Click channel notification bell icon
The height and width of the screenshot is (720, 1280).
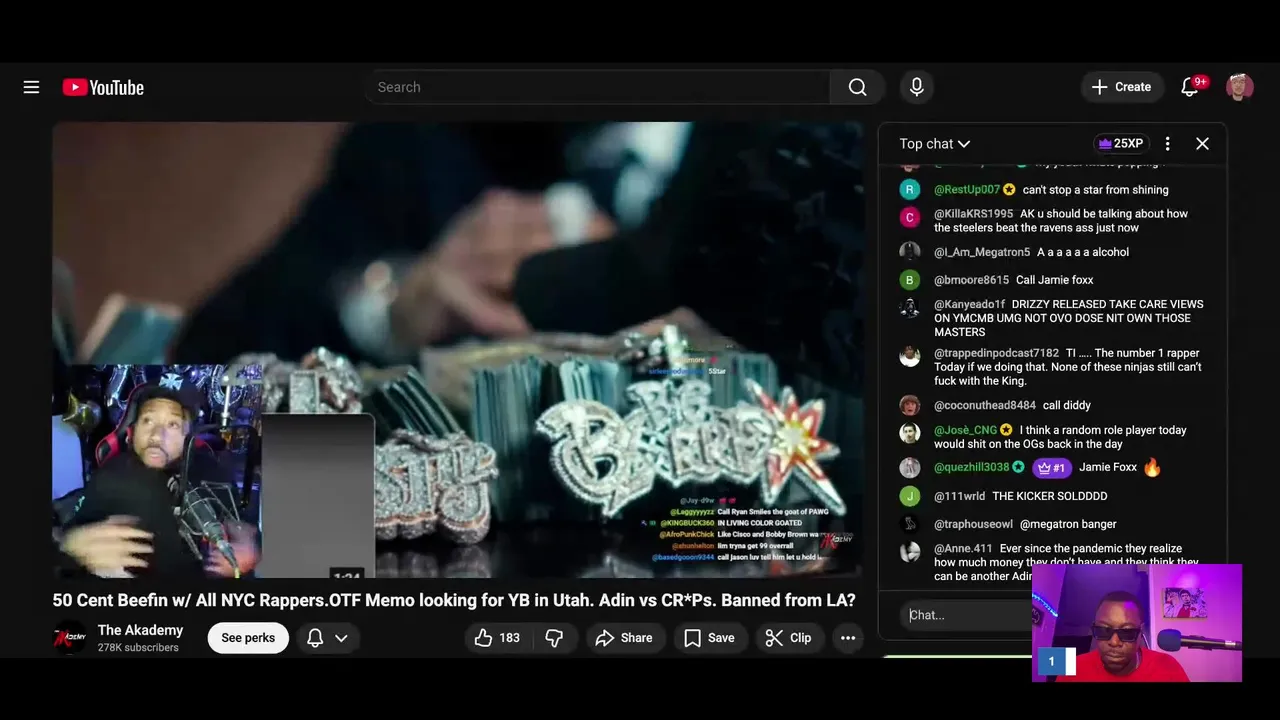[x=315, y=638]
